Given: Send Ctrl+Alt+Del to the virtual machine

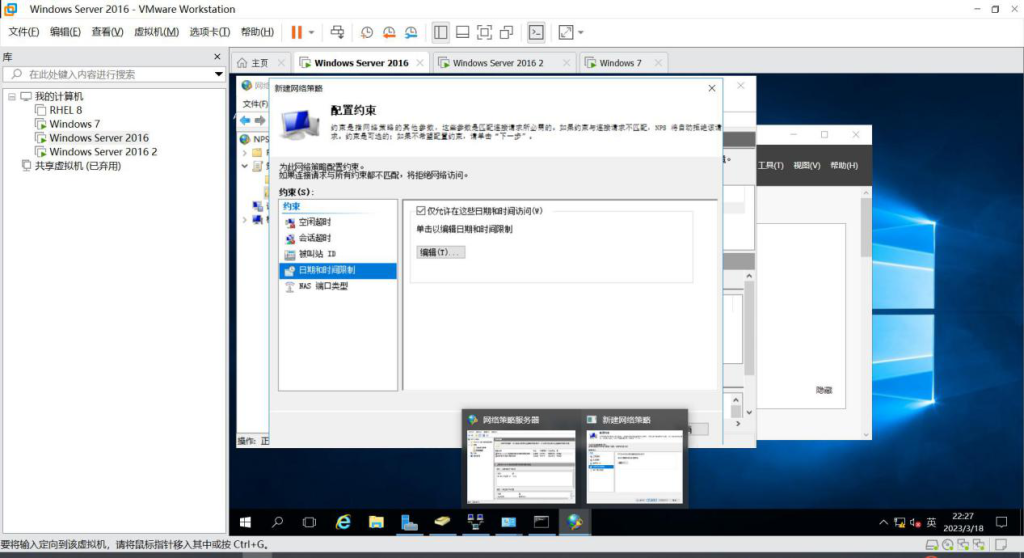Looking at the screenshot, I should [x=337, y=32].
